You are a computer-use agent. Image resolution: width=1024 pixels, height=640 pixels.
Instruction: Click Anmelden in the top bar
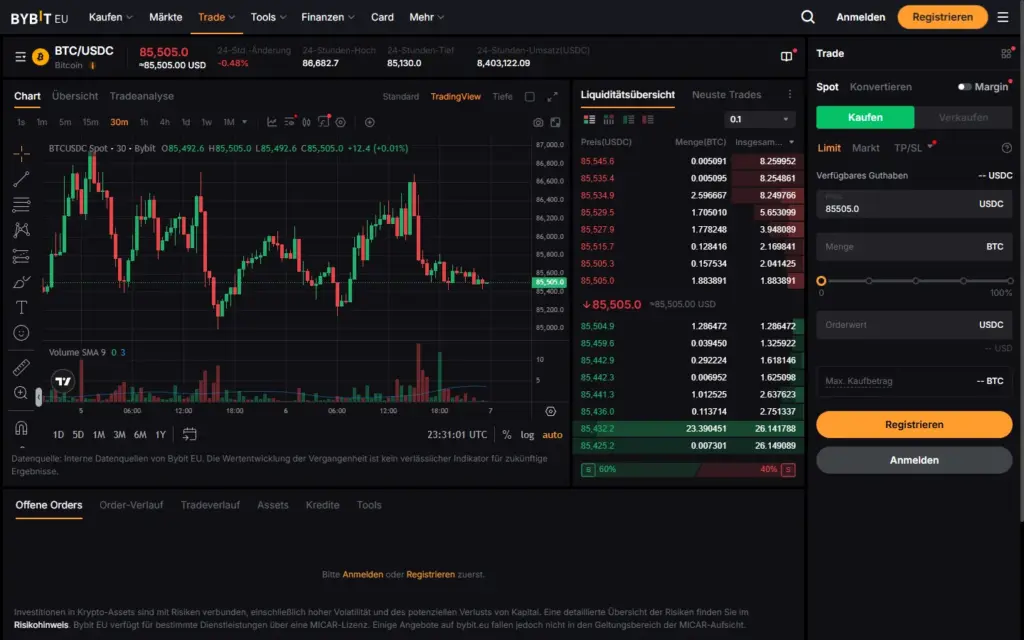click(x=861, y=17)
